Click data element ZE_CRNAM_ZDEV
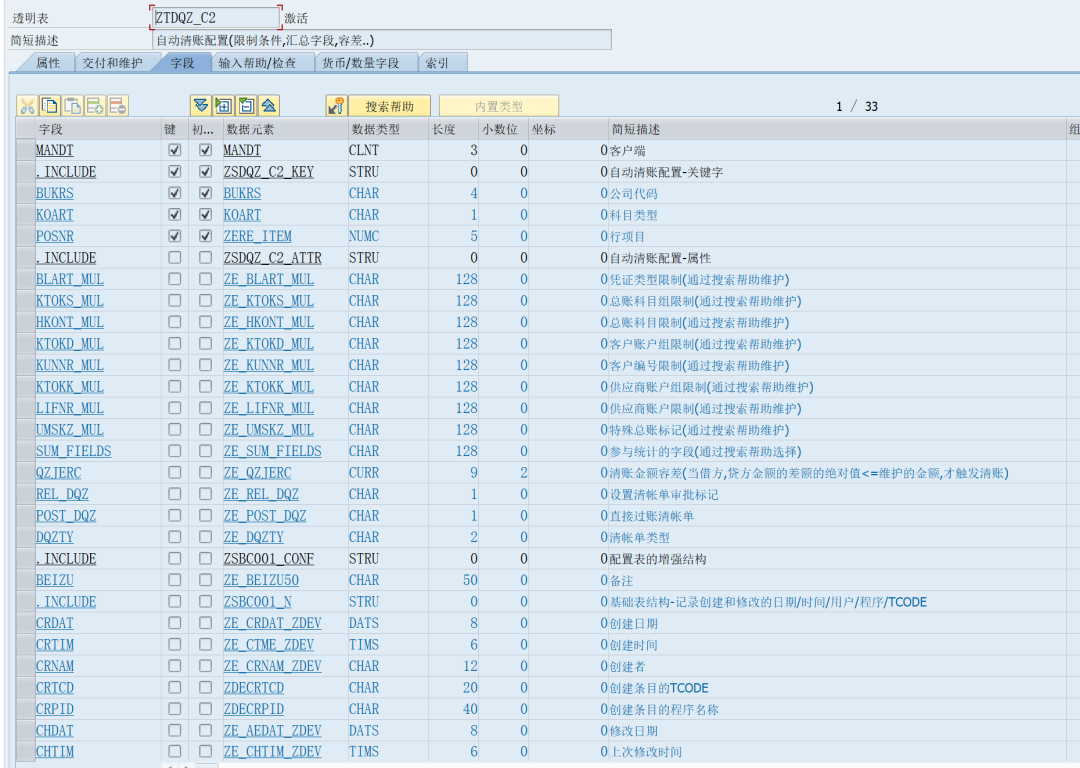1080x768 pixels. tap(273, 666)
